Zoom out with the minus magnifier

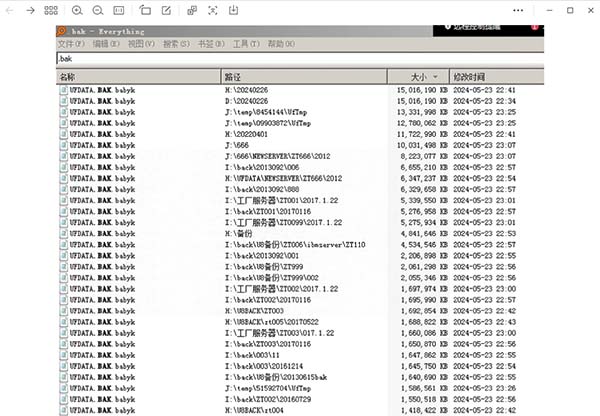(x=98, y=10)
